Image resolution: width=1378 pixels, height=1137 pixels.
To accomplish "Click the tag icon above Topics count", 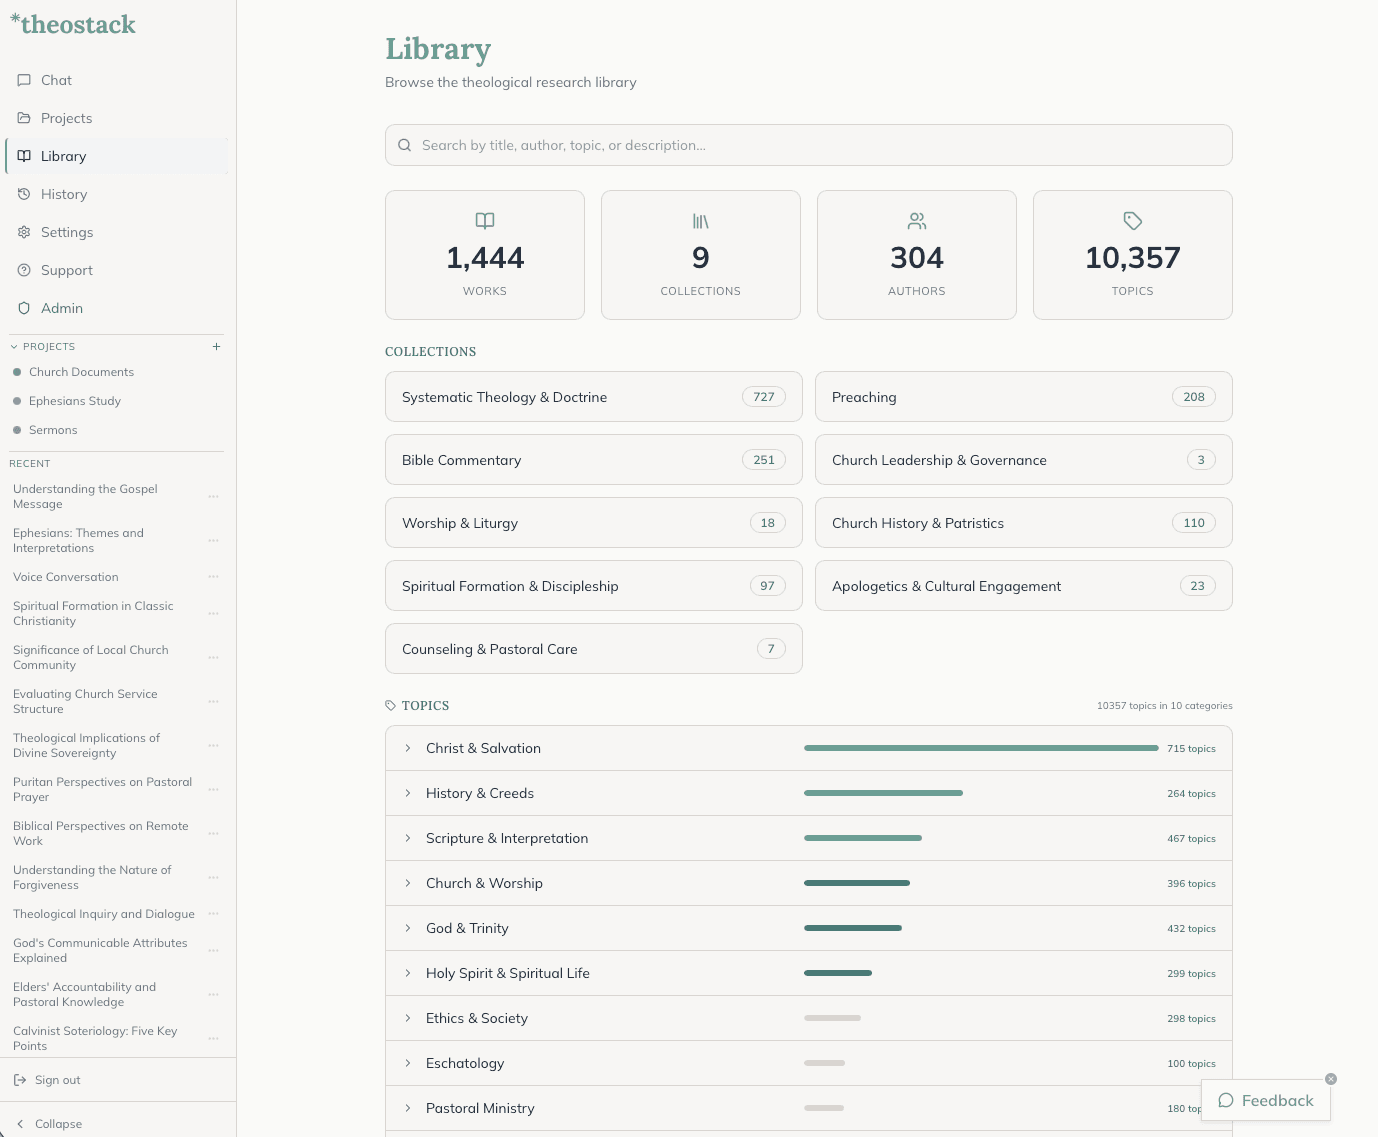I will click(1133, 220).
